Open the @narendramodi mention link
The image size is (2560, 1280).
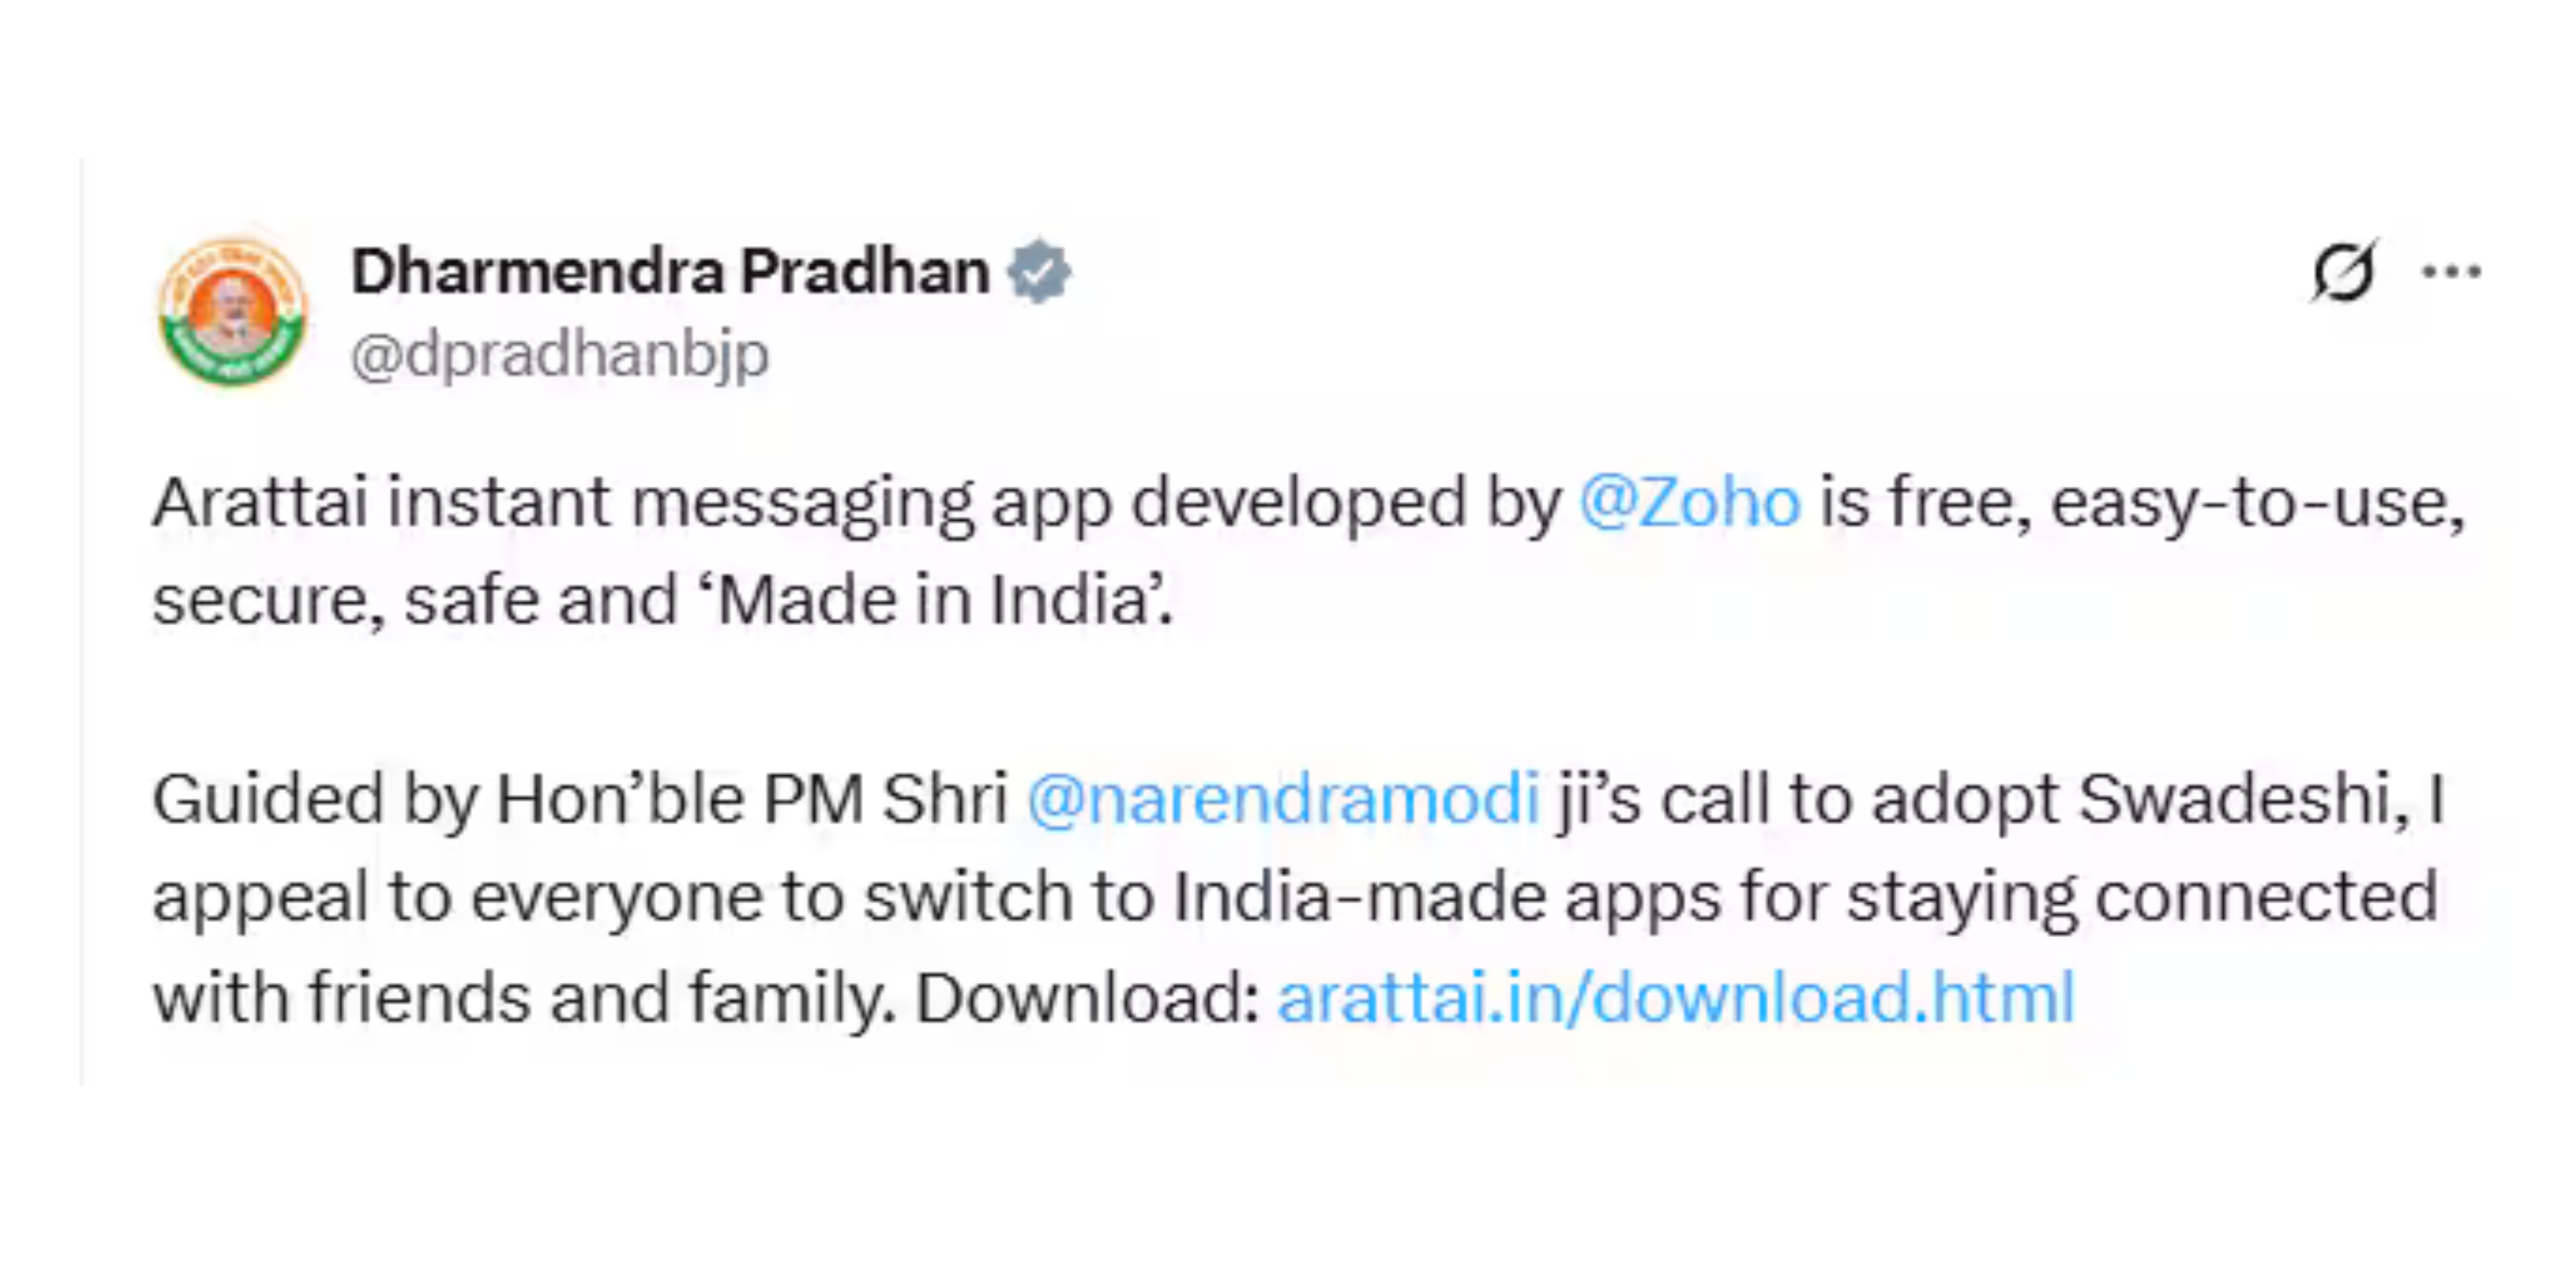pos(1283,800)
